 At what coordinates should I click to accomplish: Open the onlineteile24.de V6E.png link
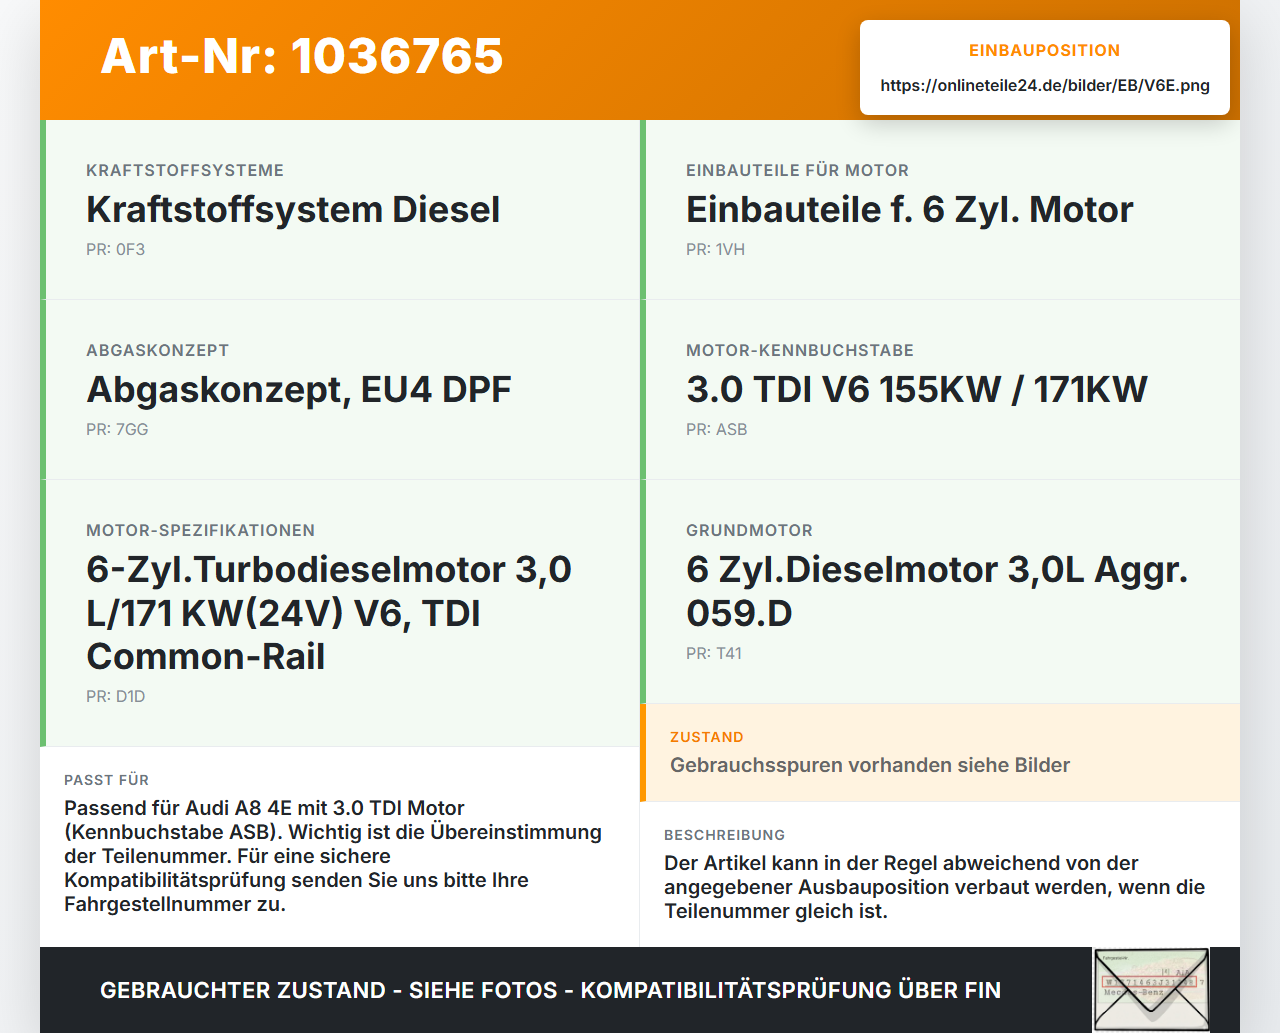tap(1045, 86)
